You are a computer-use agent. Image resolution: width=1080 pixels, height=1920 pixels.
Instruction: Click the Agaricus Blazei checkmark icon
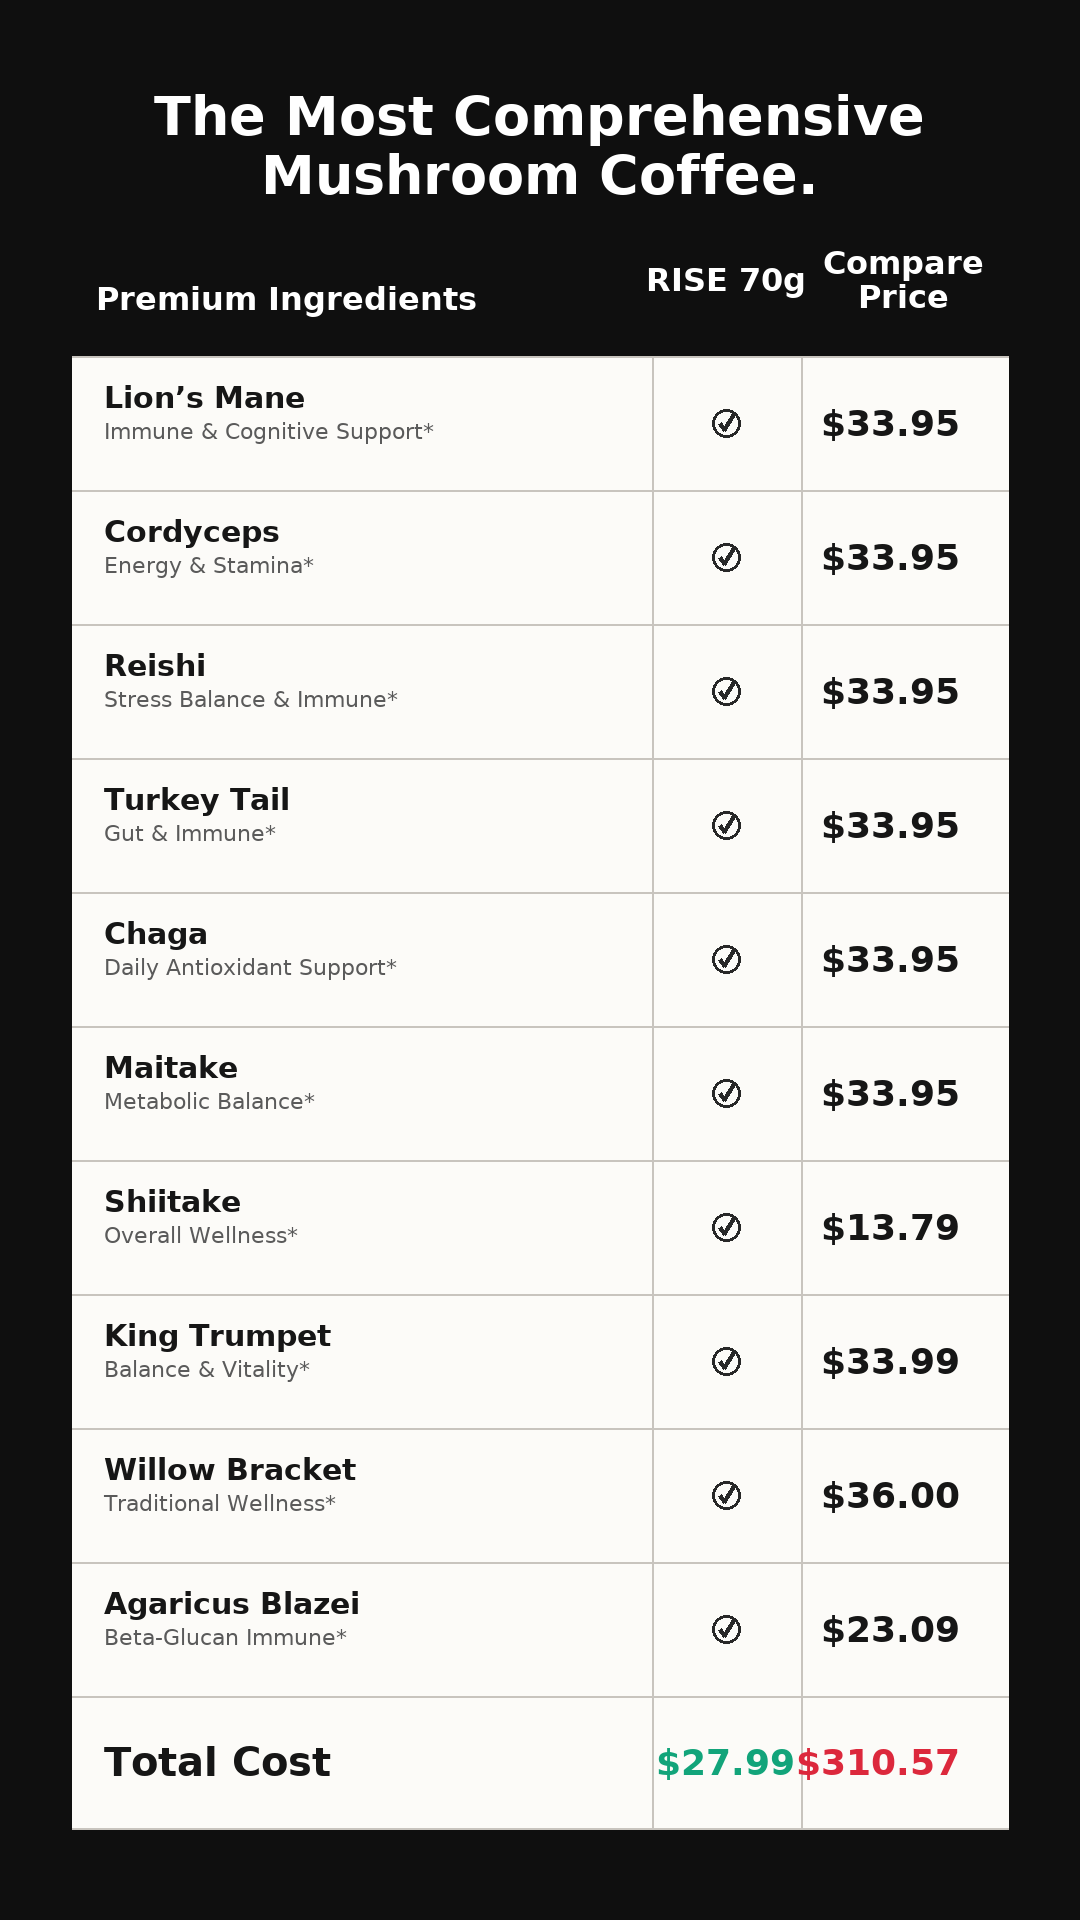[x=727, y=1630]
